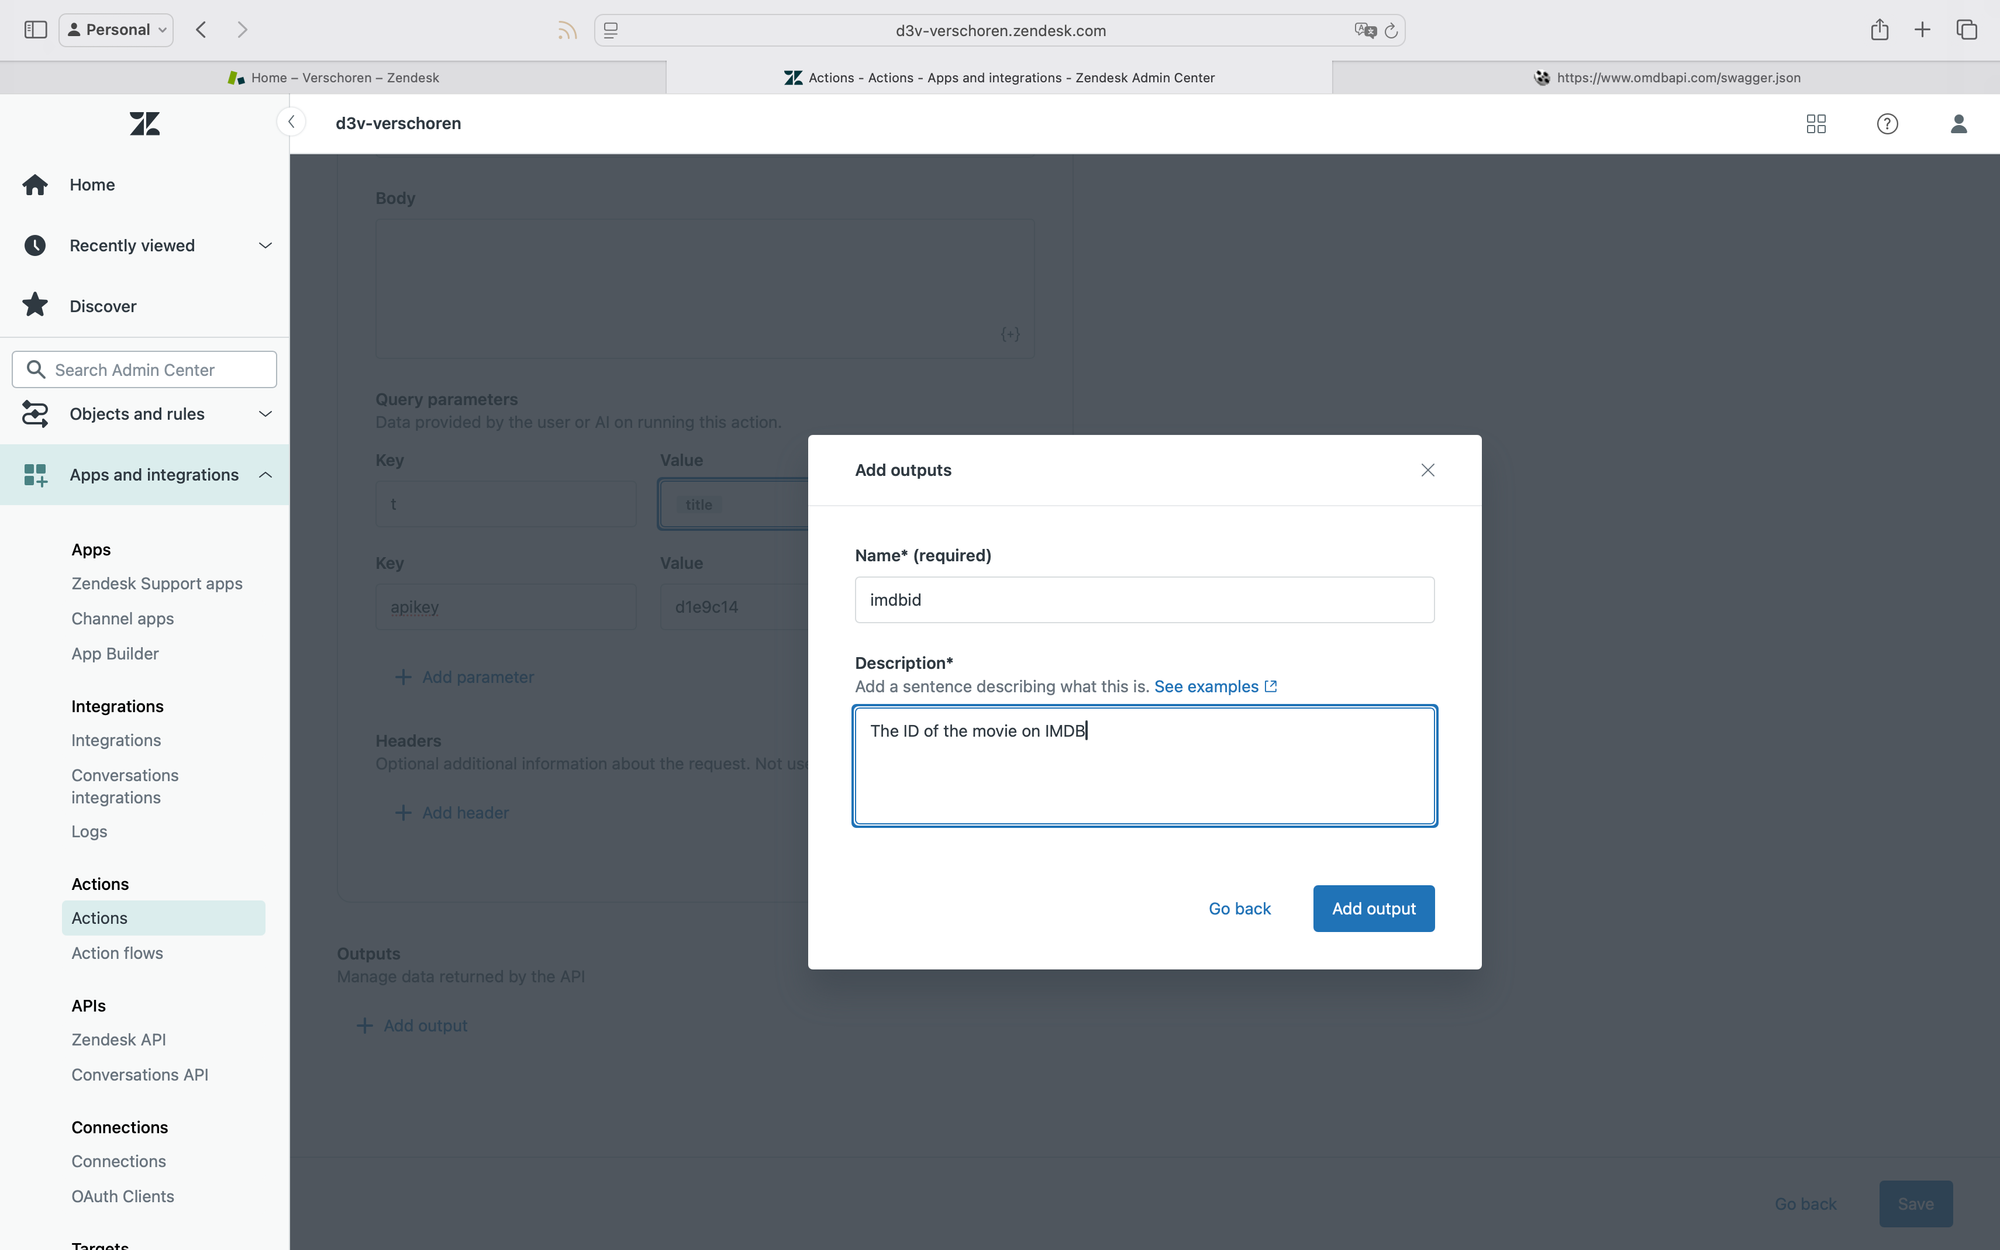Screen dimensions: 2000x1250
Task: Click the Safari sidebar toggle icon
Action: (35, 30)
